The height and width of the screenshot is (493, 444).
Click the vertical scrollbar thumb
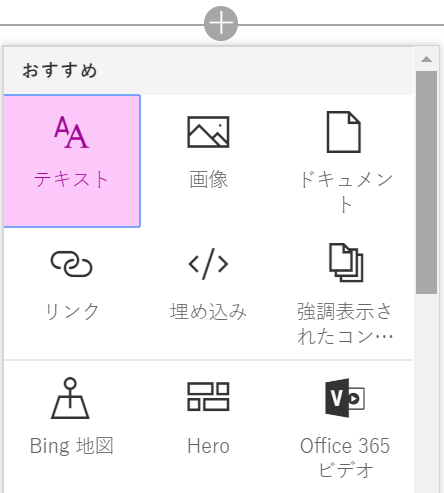[426, 182]
